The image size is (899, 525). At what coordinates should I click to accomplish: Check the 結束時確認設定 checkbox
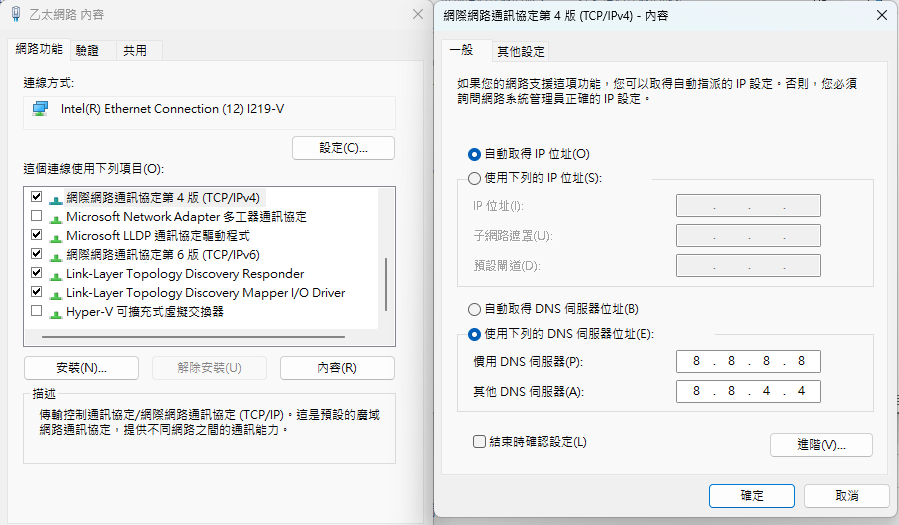479,441
